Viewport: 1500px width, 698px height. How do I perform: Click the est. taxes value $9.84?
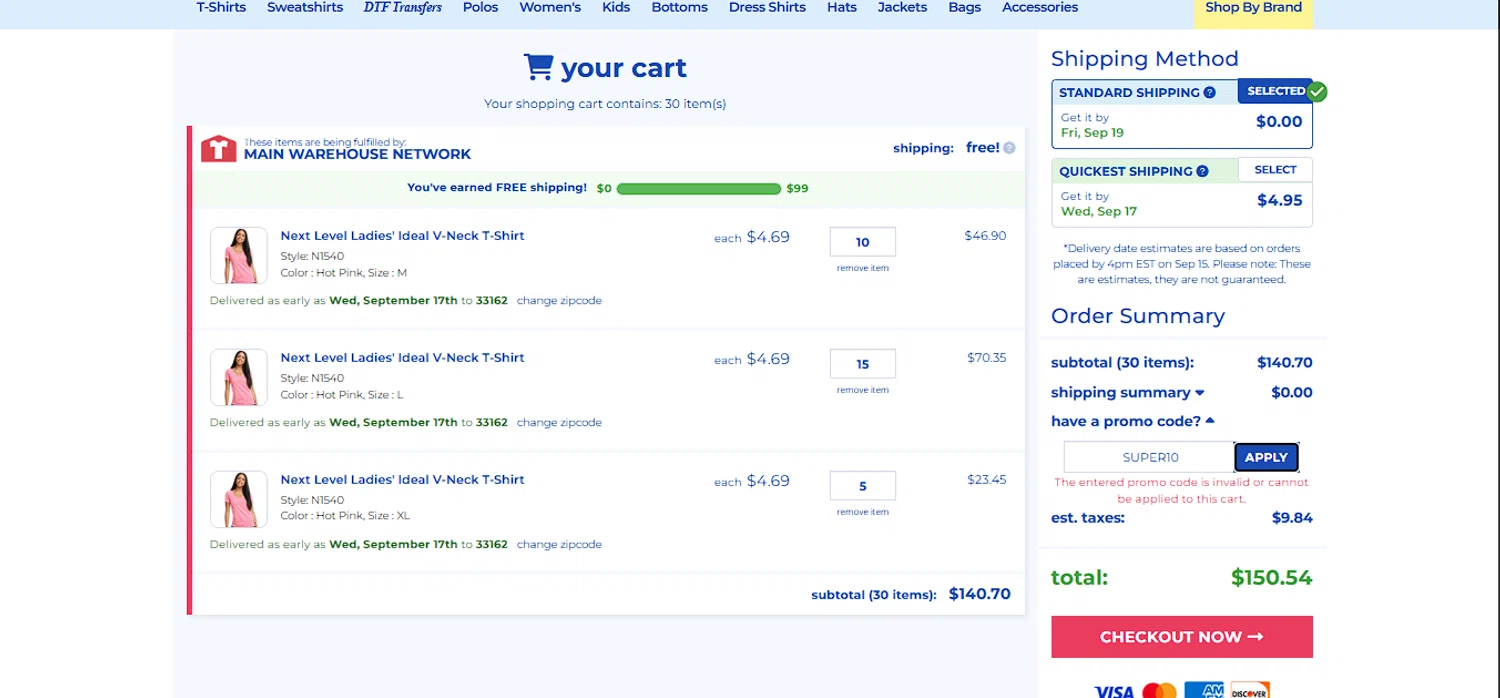pos(1292,518)
